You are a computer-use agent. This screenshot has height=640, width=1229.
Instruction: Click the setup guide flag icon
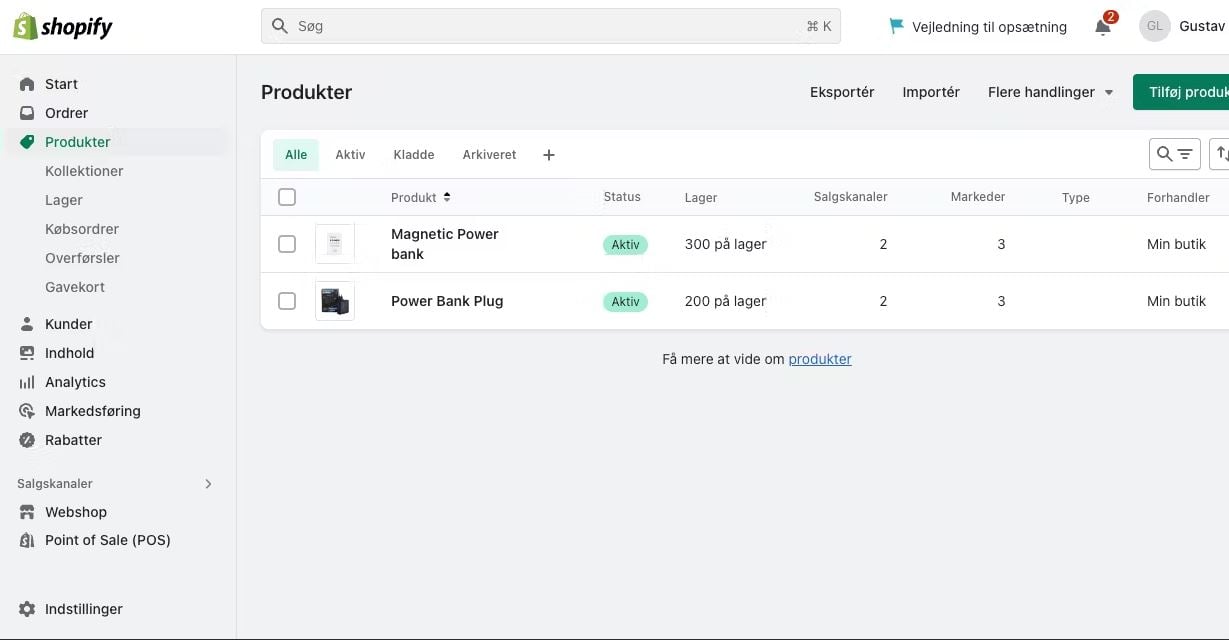pos(896,27)
